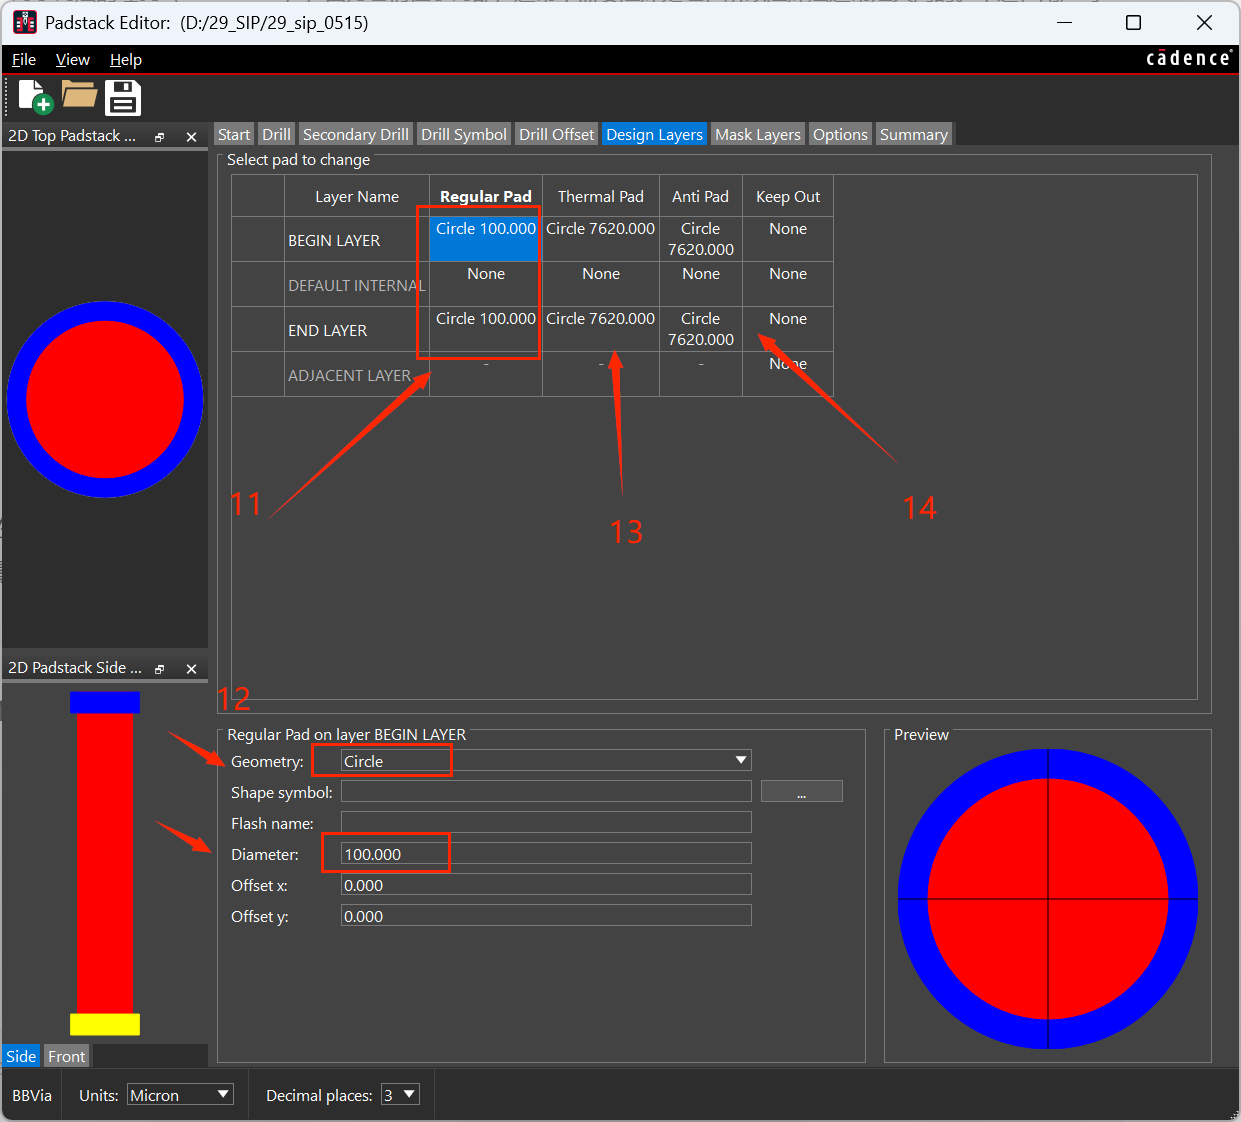Click the Diameter input field
The width and height of the screenshot is (1241, 1122).
point(546,854)
